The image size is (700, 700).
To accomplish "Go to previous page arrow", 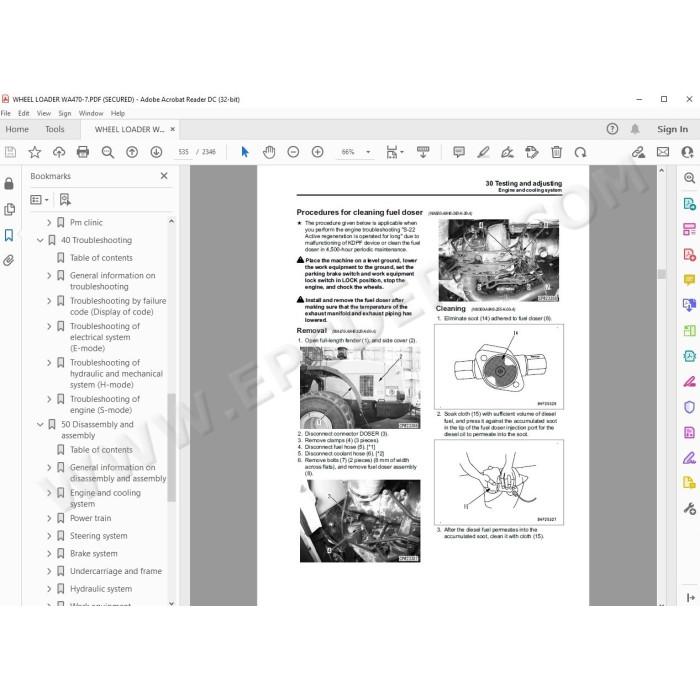I will pos(132,152).
